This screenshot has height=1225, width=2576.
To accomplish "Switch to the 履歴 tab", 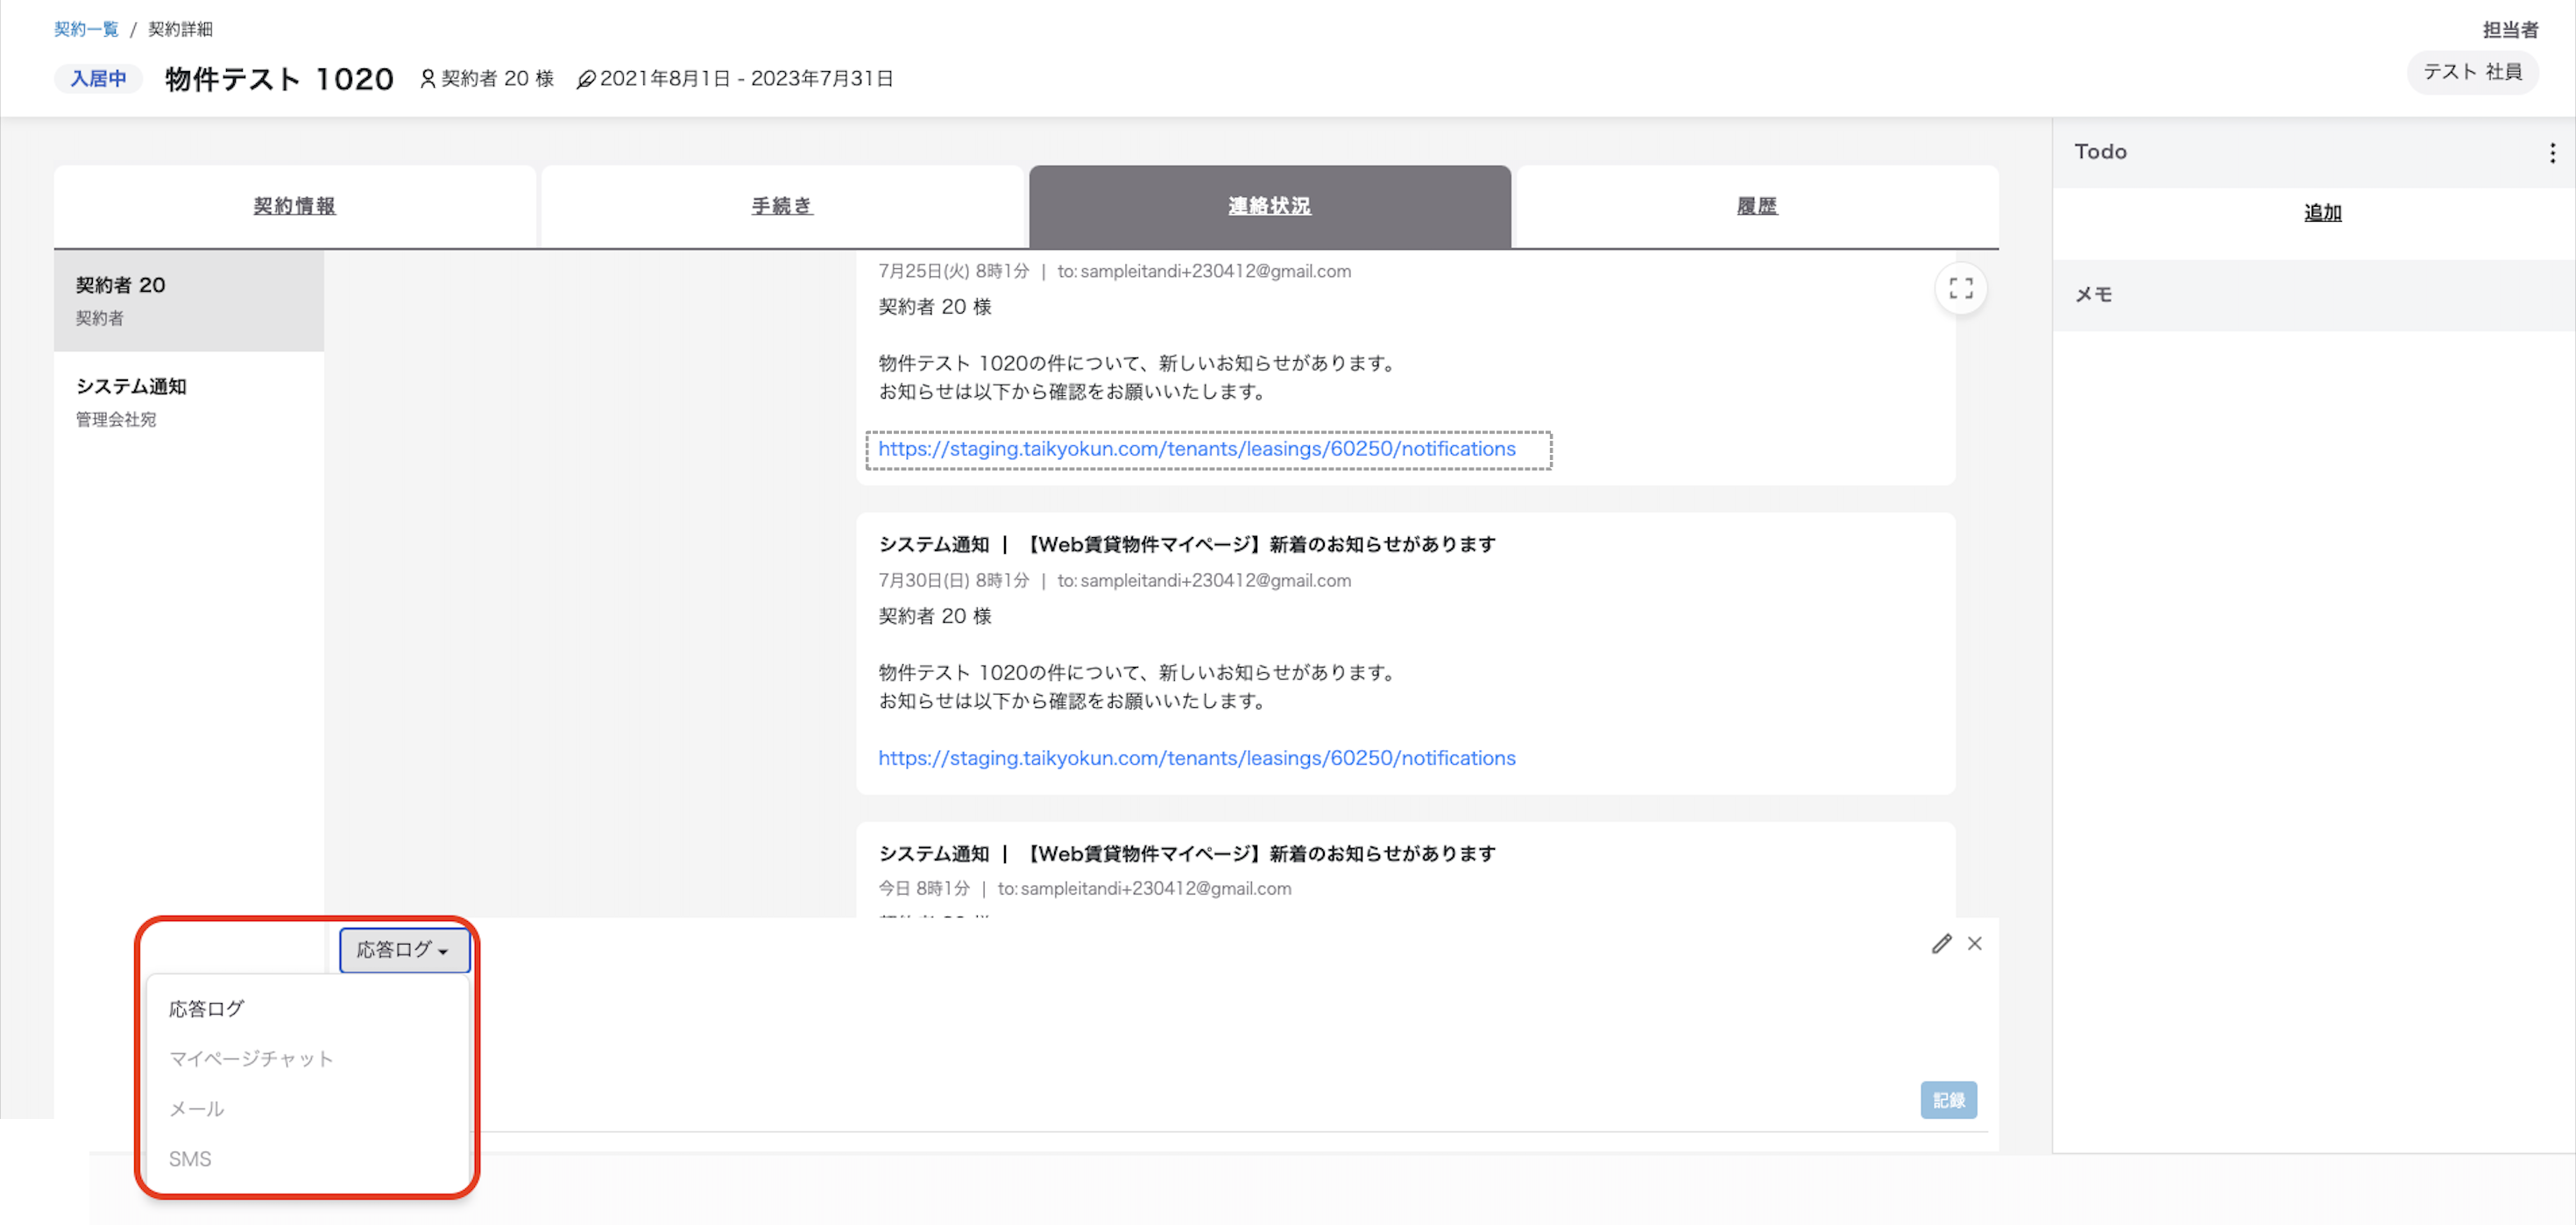I will tap(1757, 206).
